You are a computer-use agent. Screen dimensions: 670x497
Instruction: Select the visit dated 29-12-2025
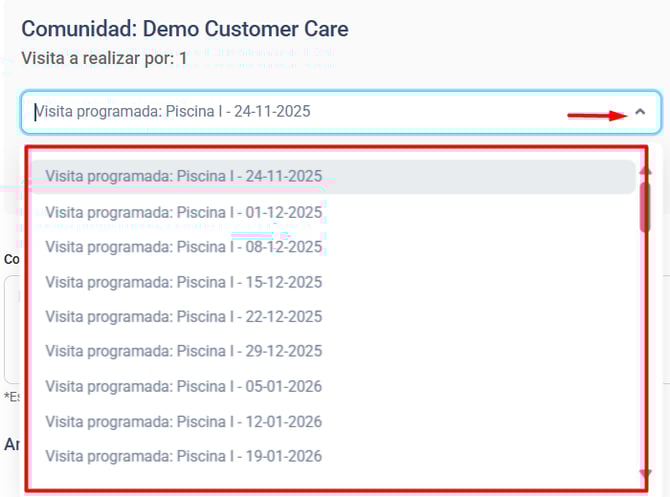184,352
